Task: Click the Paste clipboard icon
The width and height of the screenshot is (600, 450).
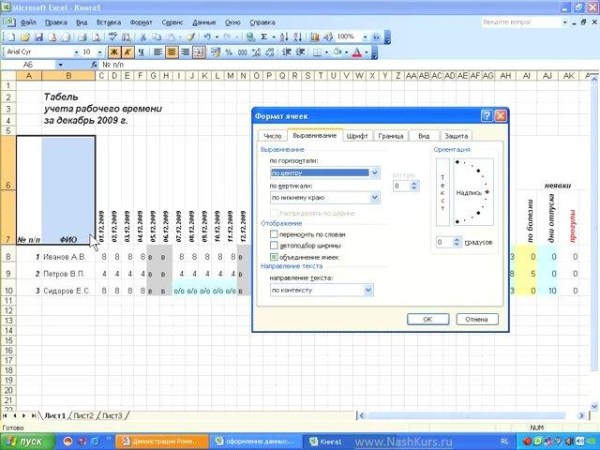Action: pyautogui.click(x=170, y=37)
